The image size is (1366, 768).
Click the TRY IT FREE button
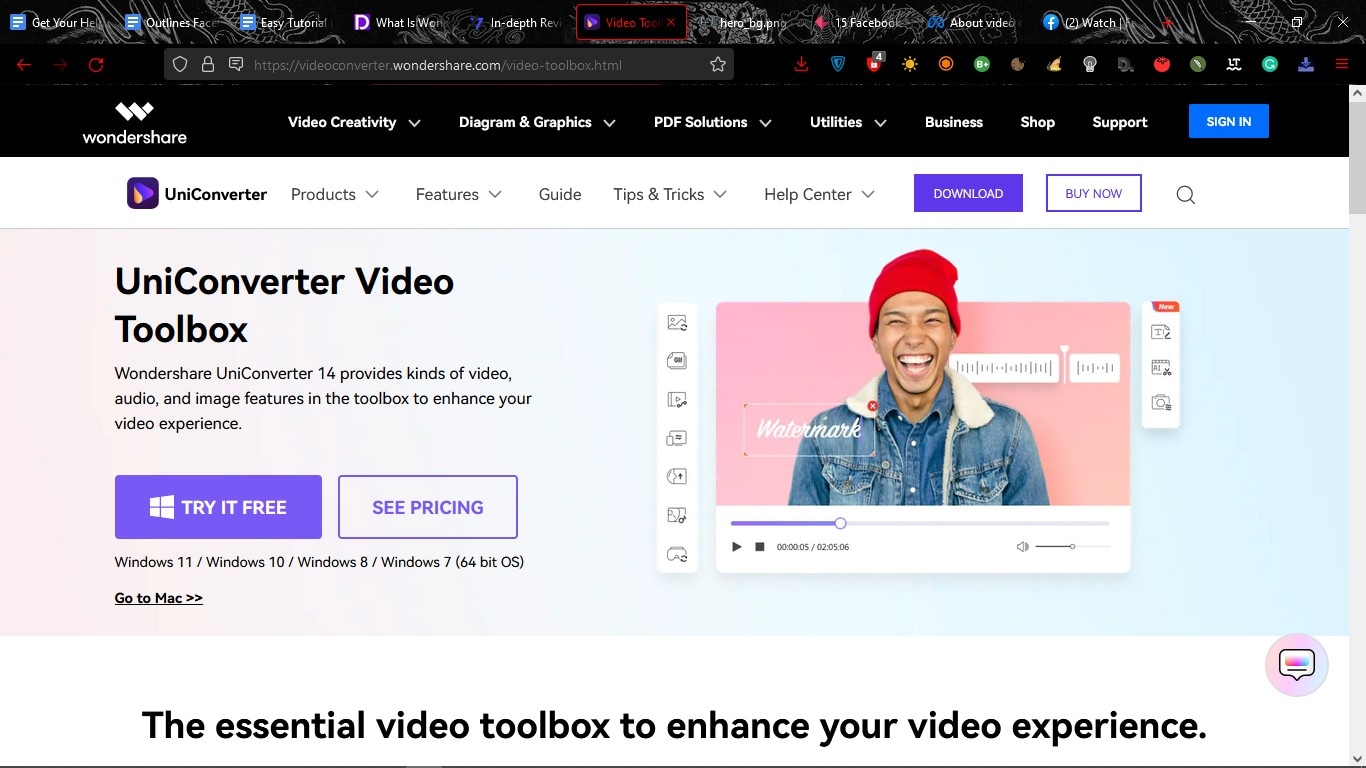218,507
